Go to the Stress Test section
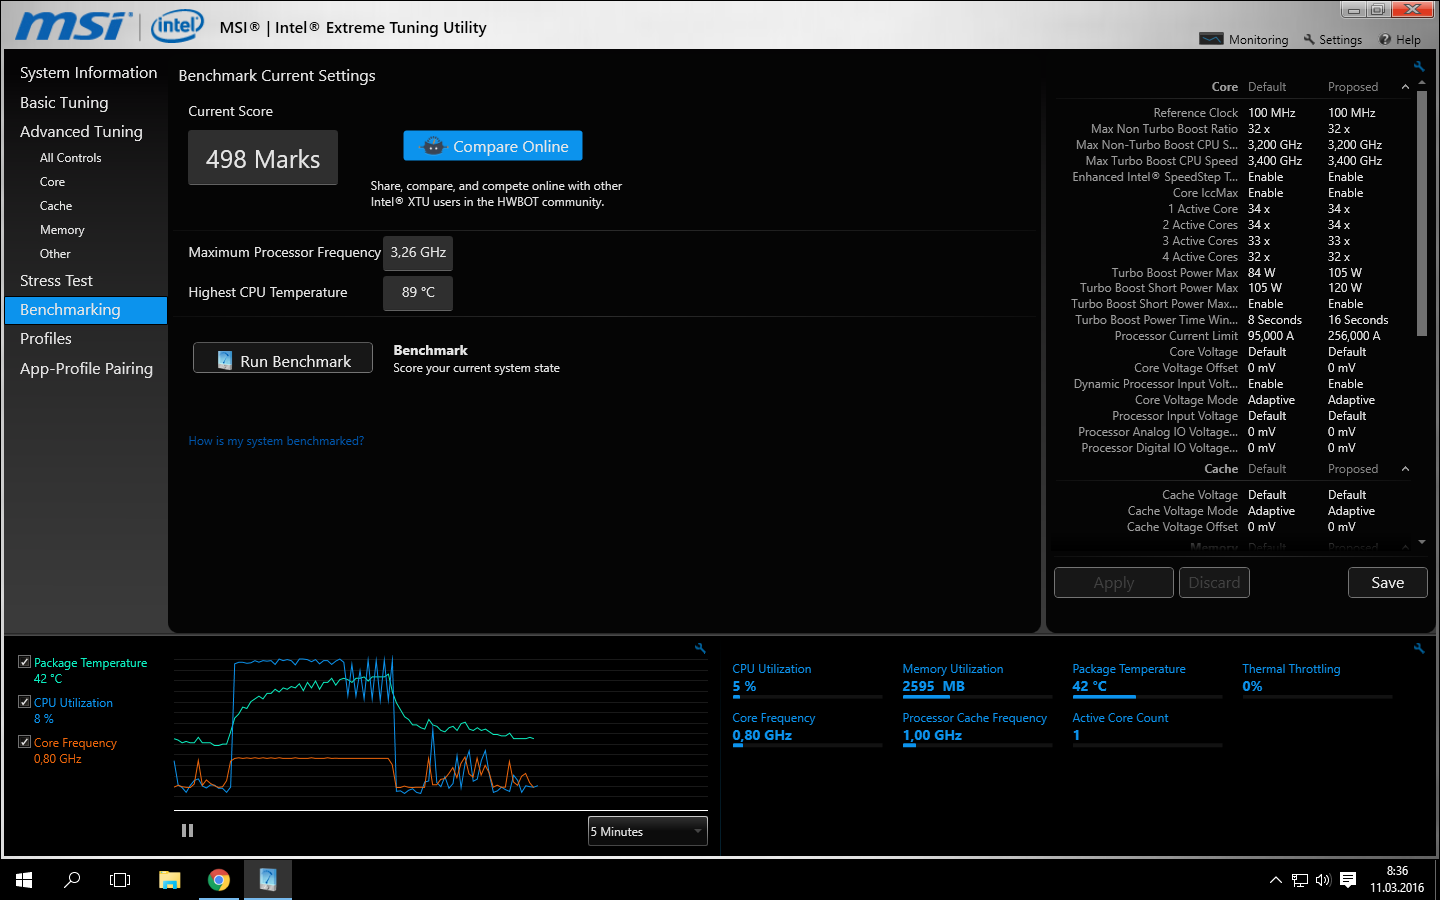Viewport: 1440px width, 900px height. (56, 281)
